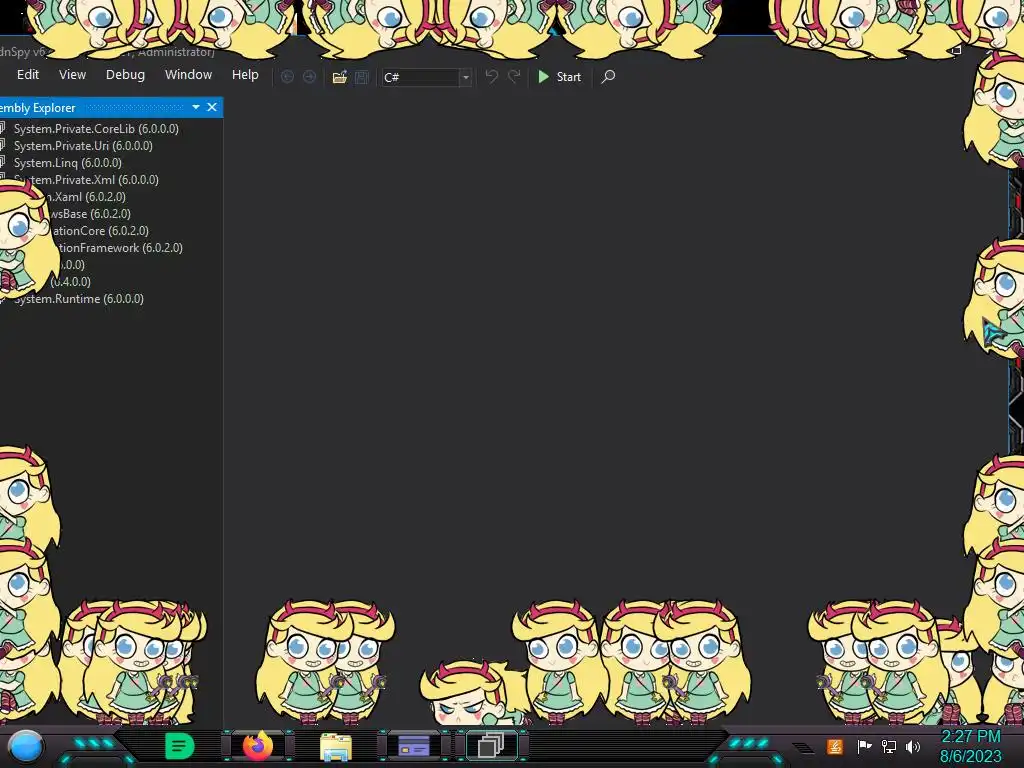The height and width of the screenshot is (768, 1024).
Task: Click the save all disk icon
Action: point(362,77)
